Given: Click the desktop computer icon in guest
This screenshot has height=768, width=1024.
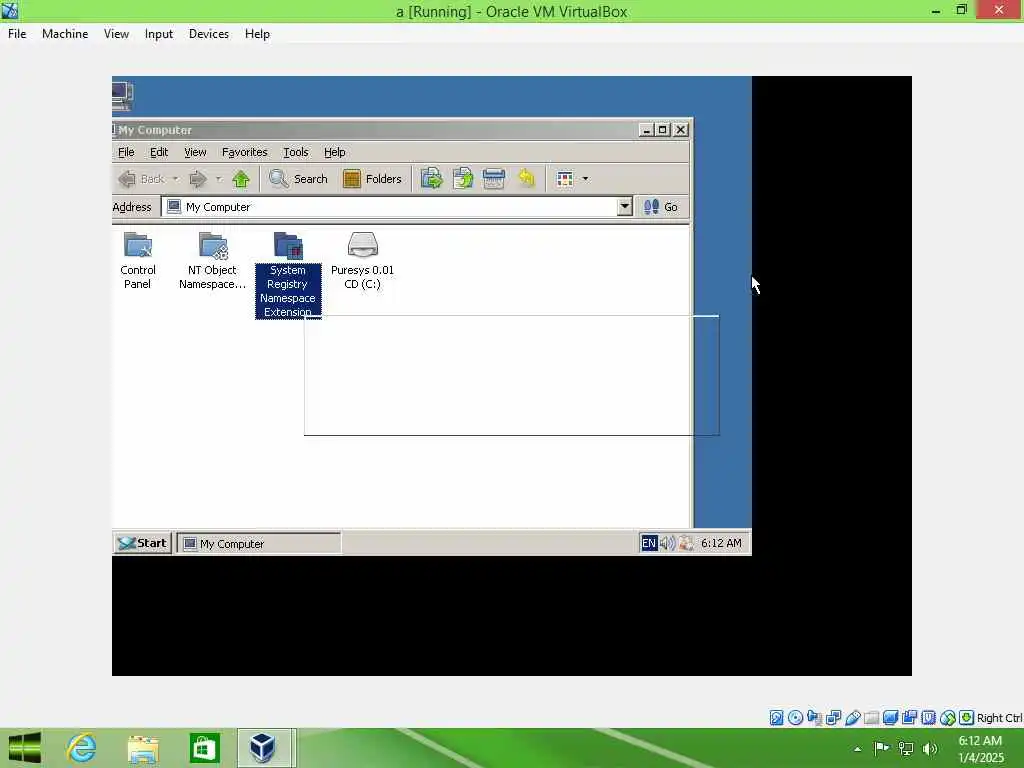Looking at the screenshot, I should click(x=122, y=95).
